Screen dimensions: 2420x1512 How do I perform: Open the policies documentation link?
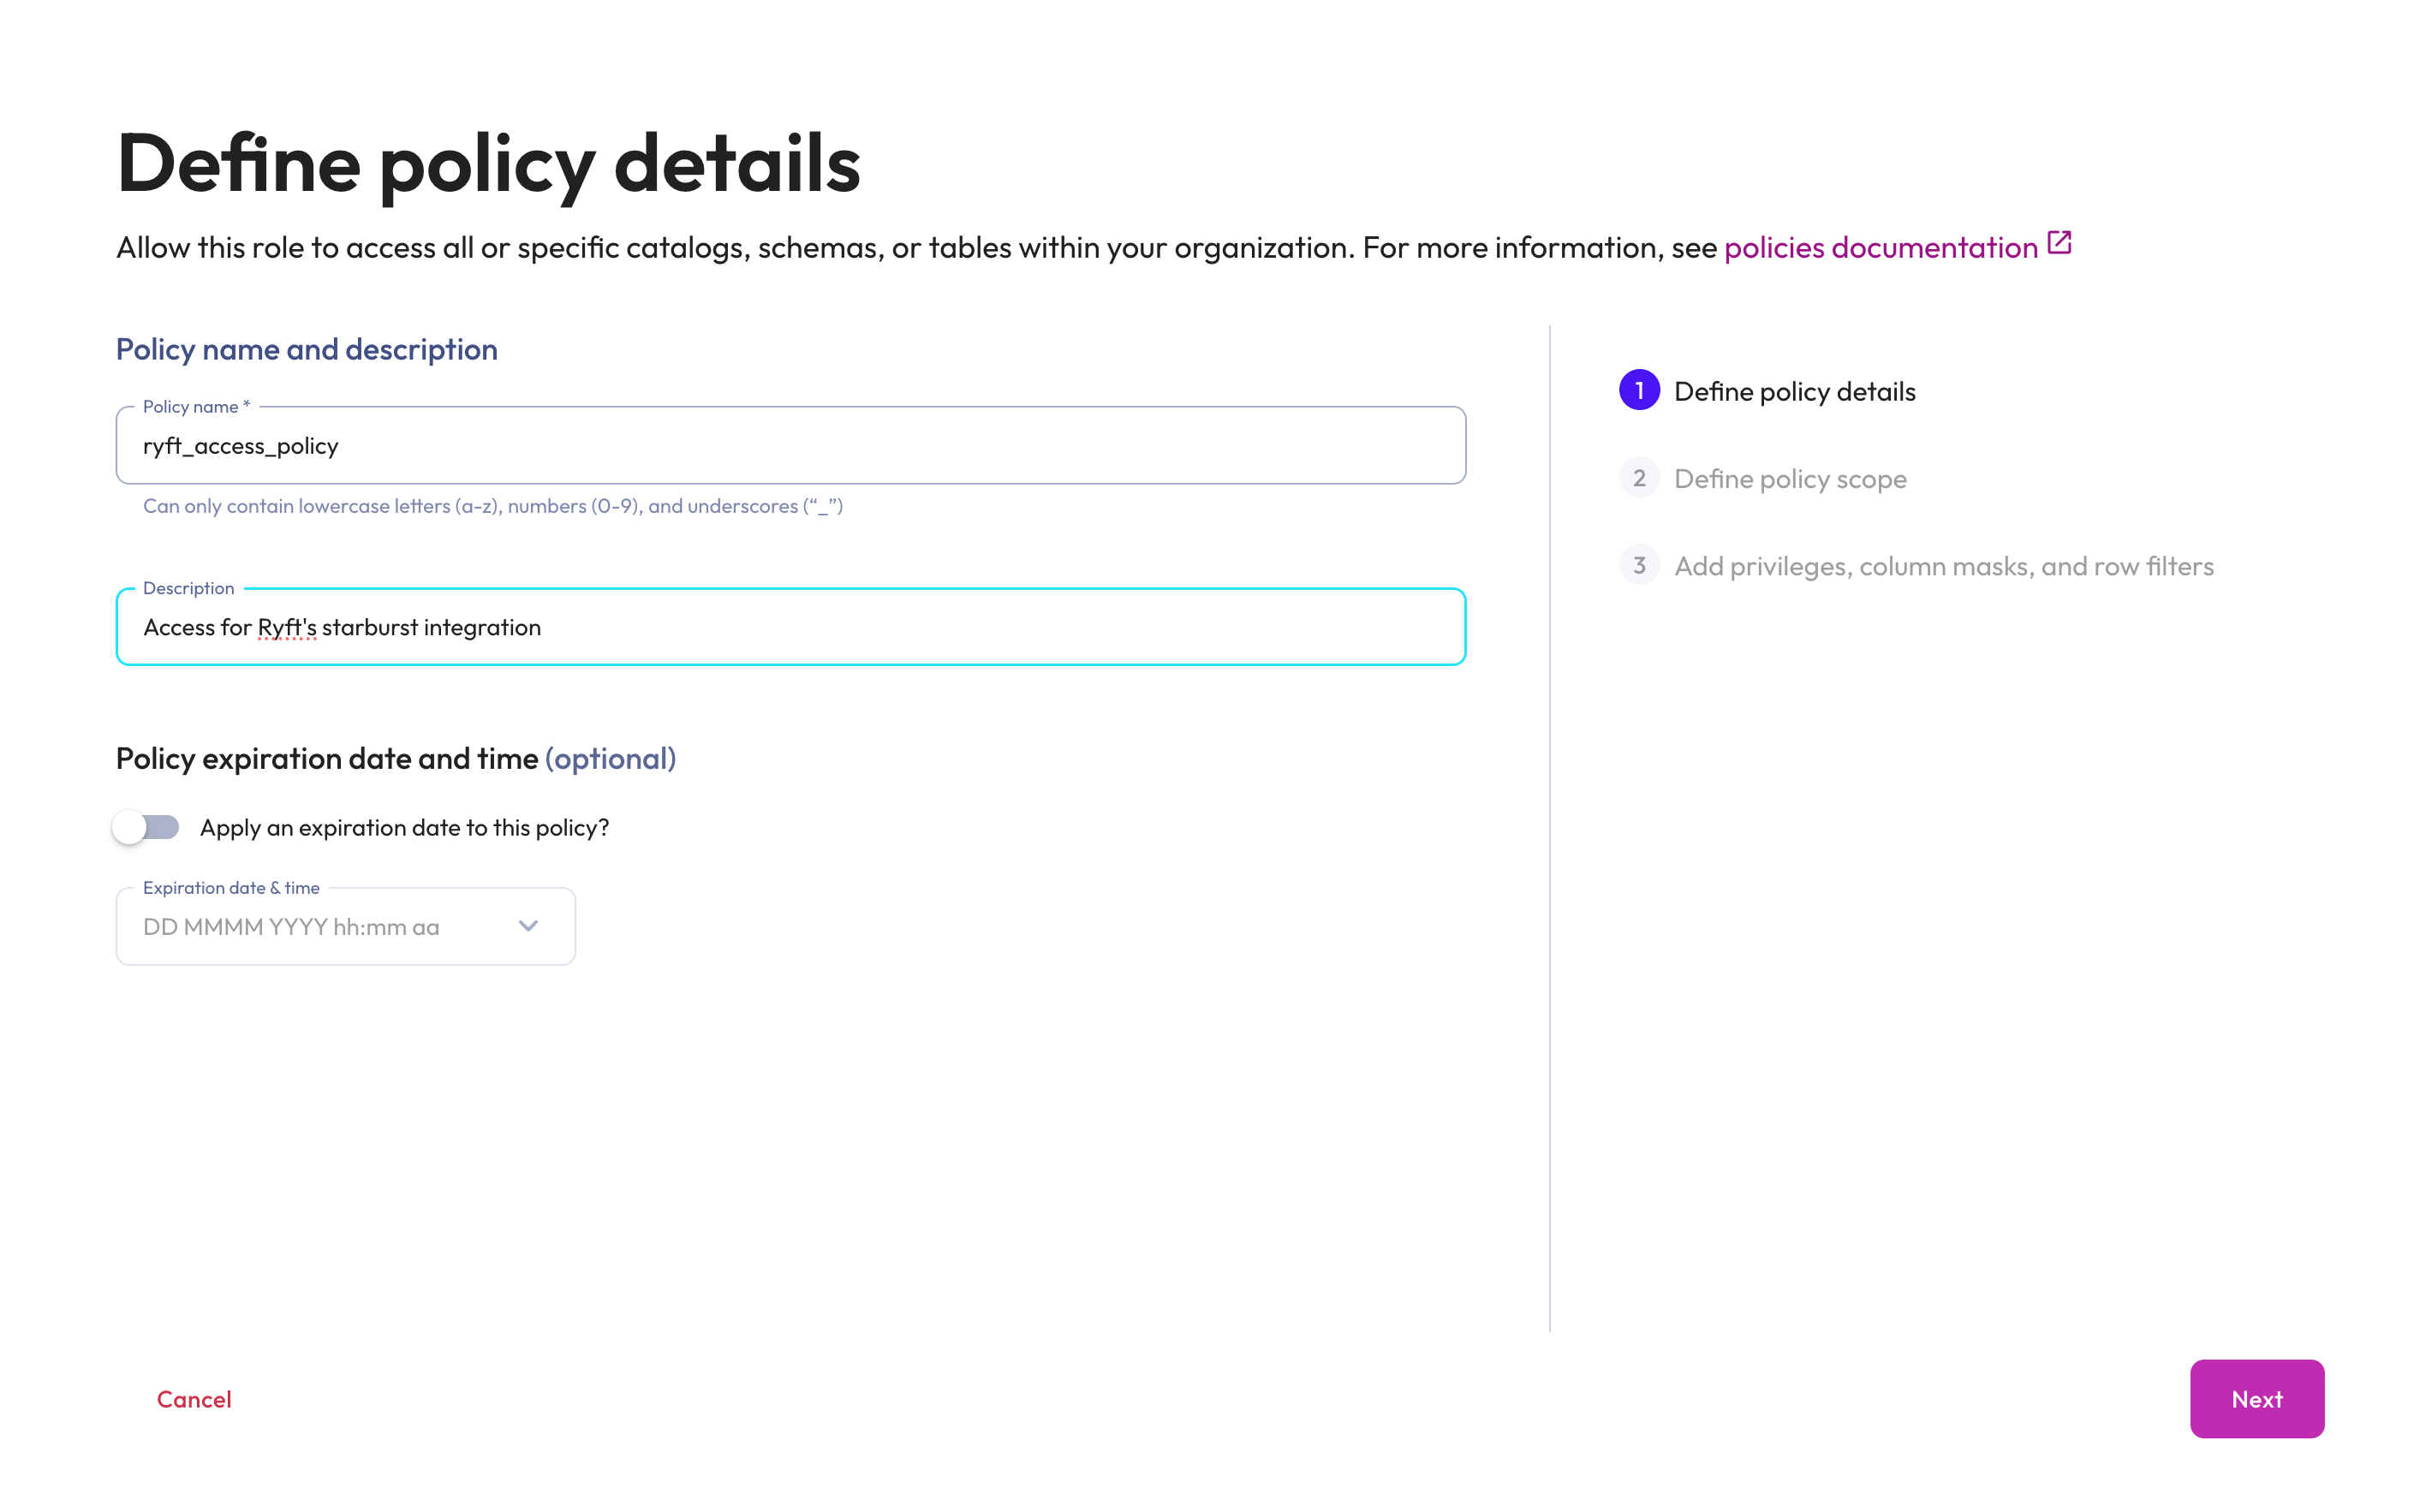(1880, 248)
